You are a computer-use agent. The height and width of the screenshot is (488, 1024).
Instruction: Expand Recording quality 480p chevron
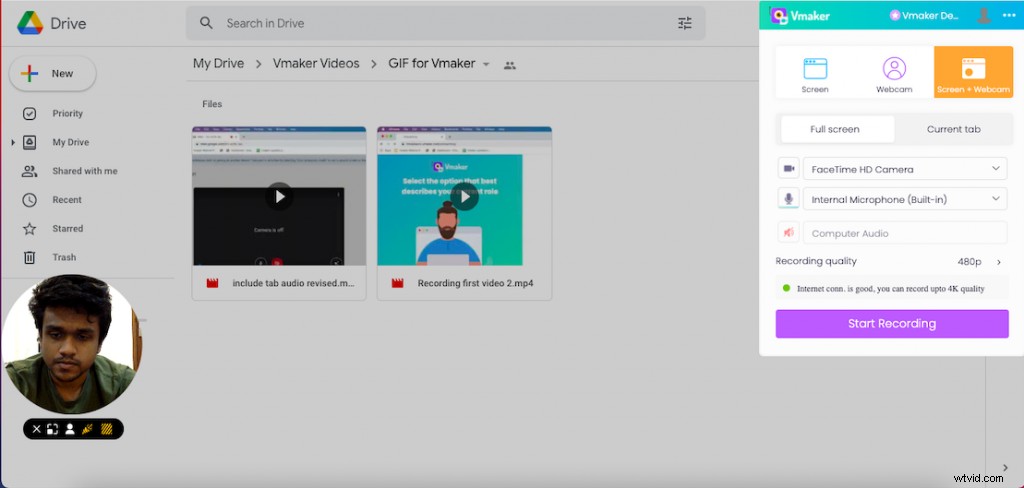(x=999, y=262)
